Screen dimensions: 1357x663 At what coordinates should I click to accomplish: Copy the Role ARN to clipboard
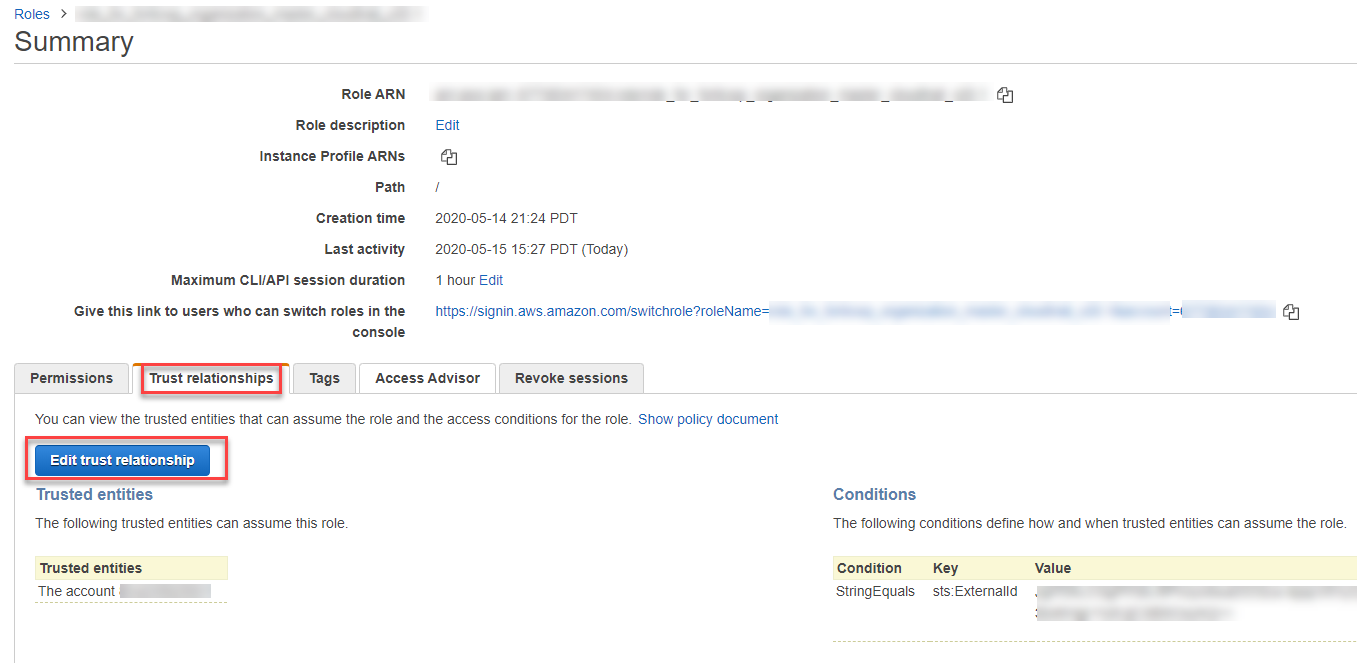[x=1005, y=95]
